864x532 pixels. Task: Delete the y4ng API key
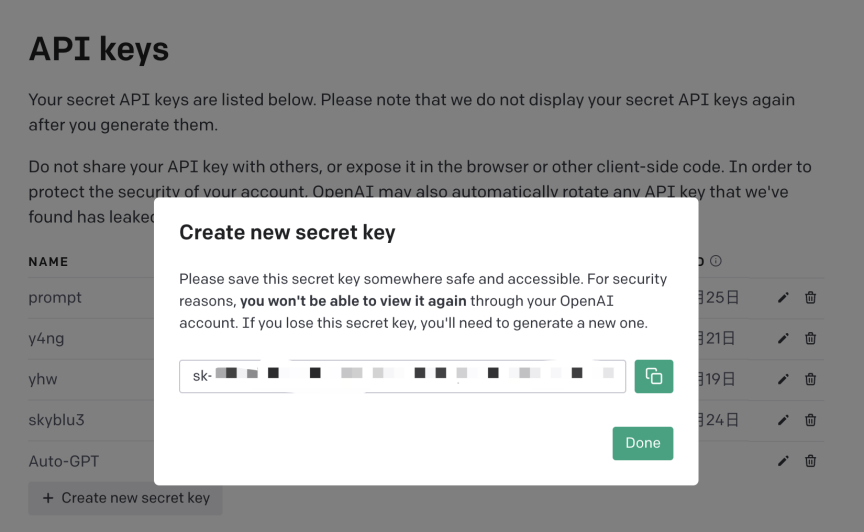pyautogui.click(x=810, y=338)
